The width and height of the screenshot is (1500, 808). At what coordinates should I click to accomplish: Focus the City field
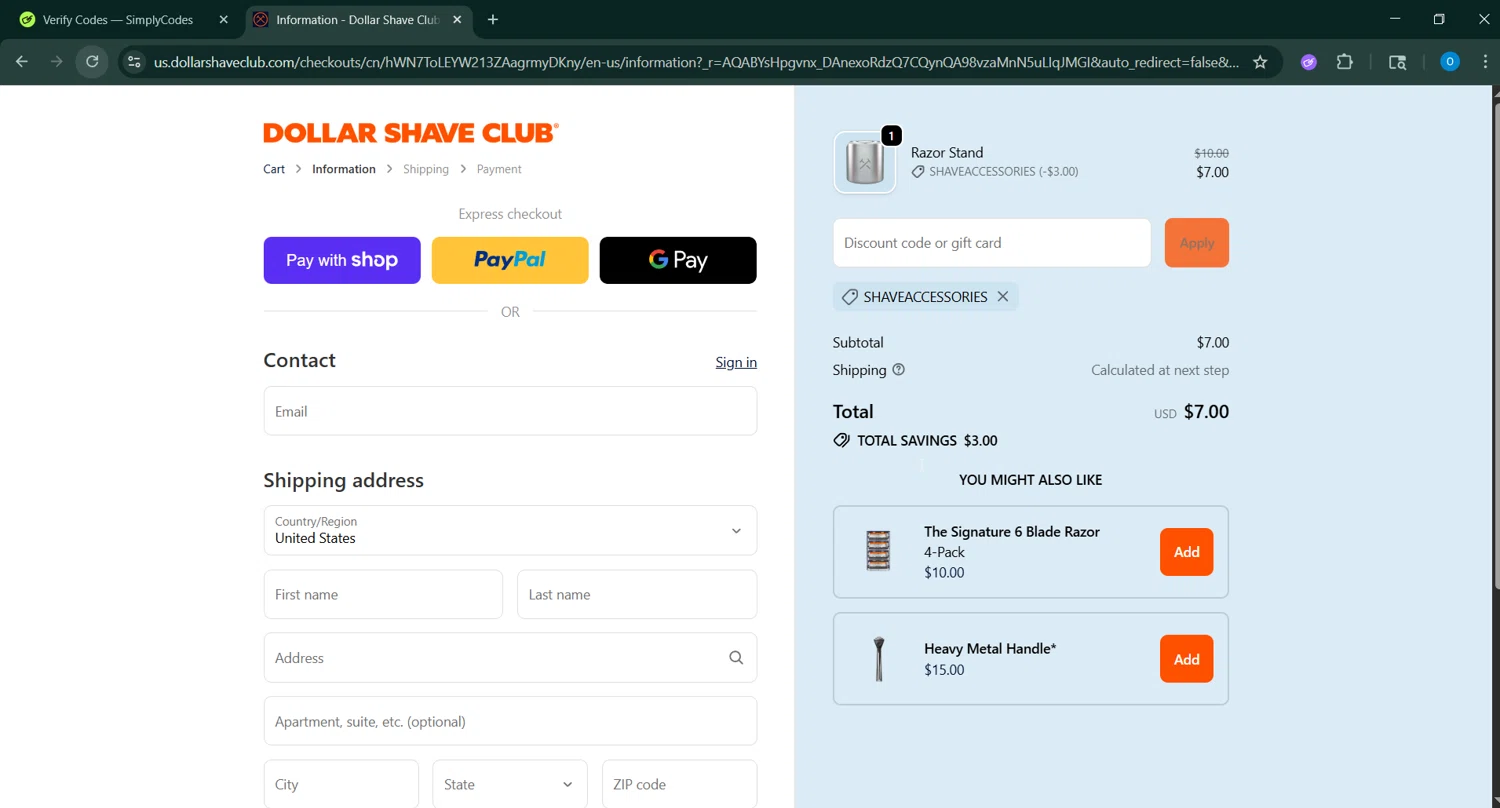tap(341, 785)
